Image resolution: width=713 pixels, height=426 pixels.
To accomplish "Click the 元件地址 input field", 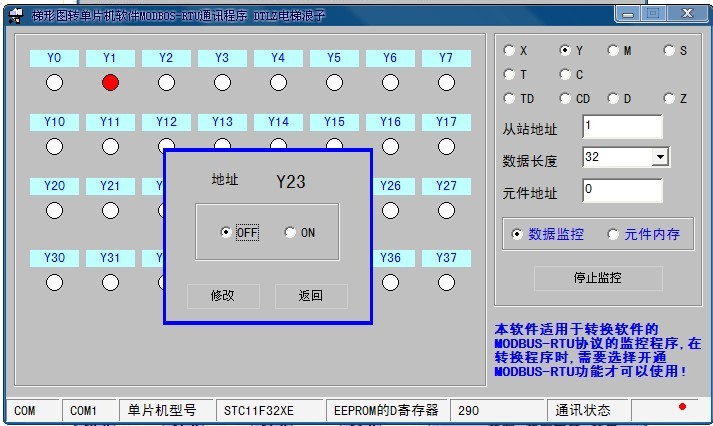I will pyautogui.click(x=621, y=190).
